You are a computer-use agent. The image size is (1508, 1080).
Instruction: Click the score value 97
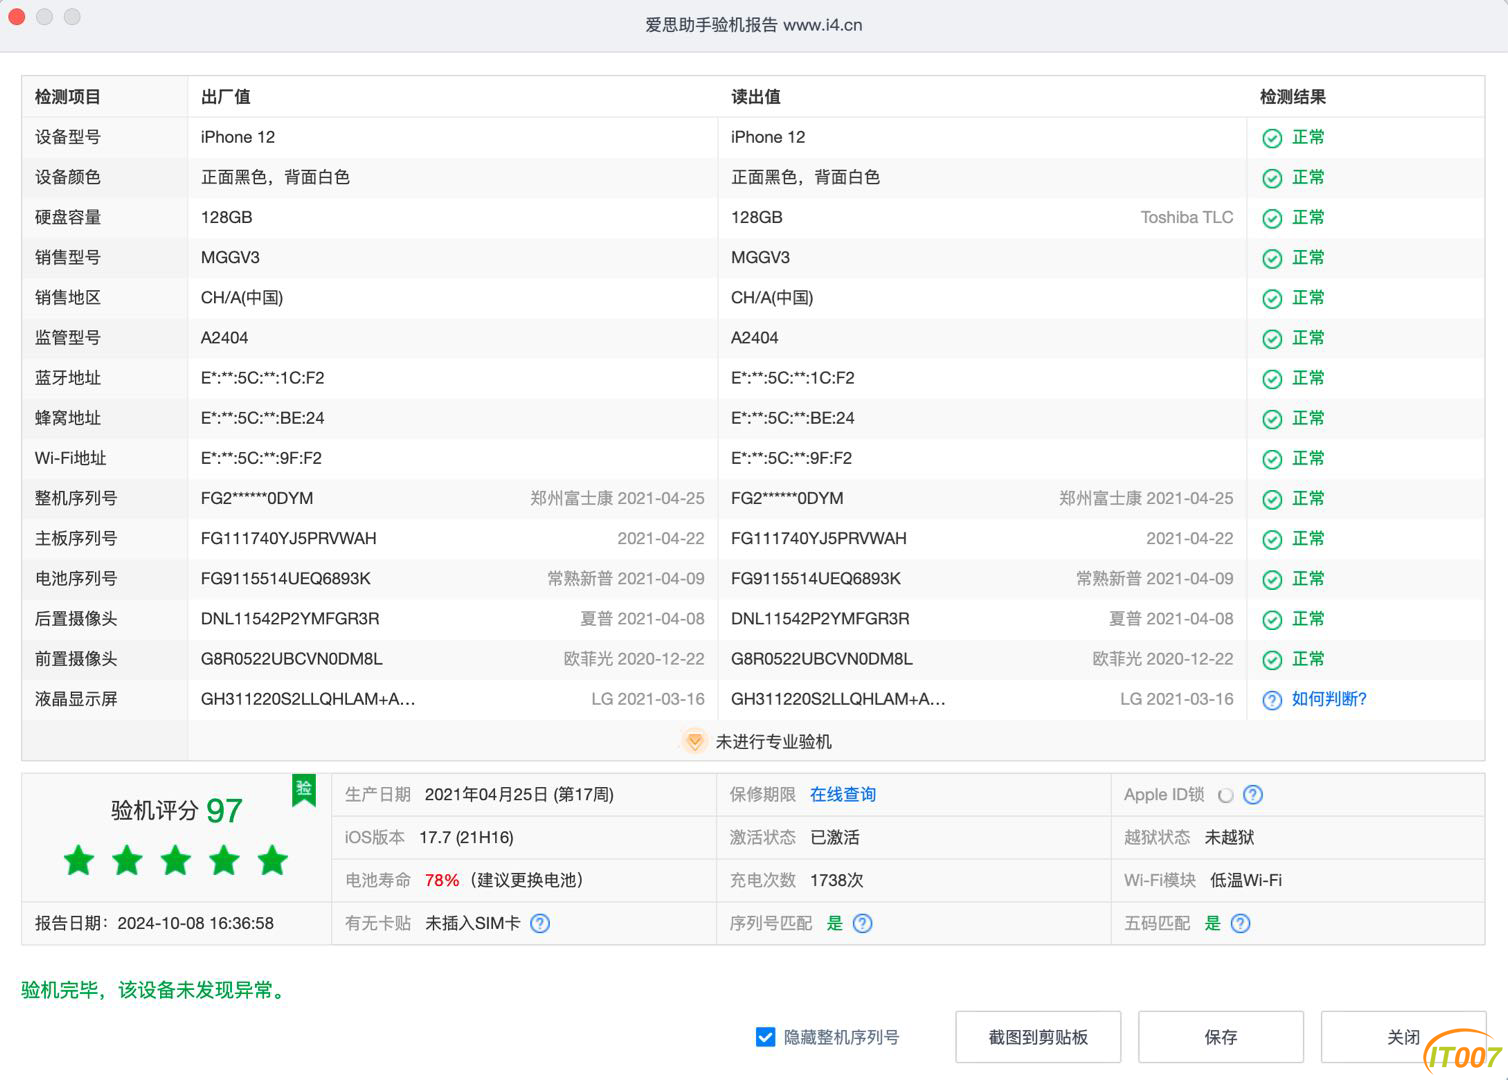(x=224, y=810)
